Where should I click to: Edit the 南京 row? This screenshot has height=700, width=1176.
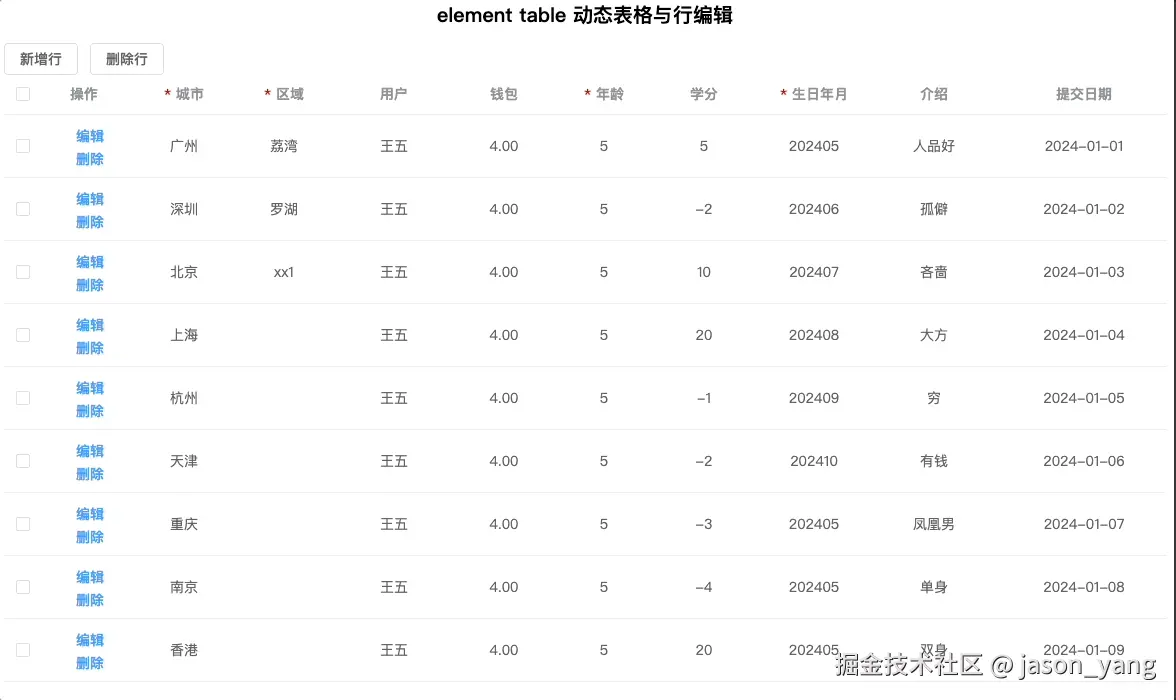tap(89, 576)
